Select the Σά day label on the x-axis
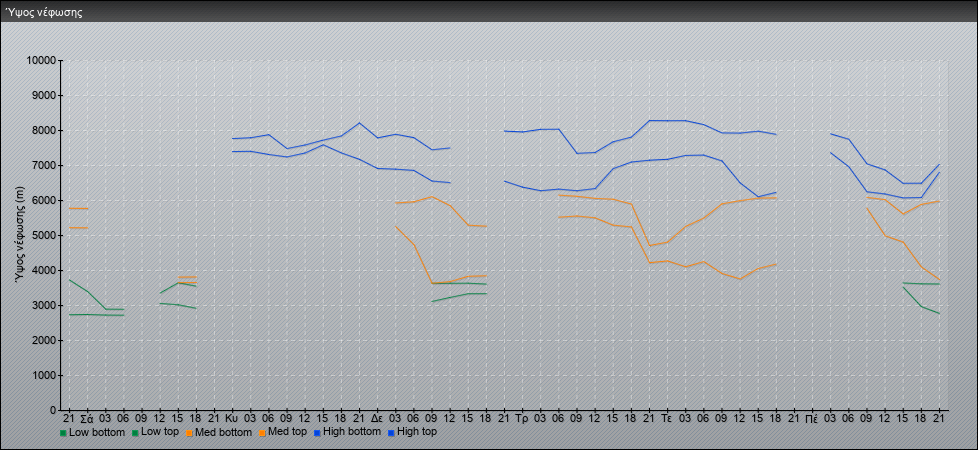 [87, 418]
